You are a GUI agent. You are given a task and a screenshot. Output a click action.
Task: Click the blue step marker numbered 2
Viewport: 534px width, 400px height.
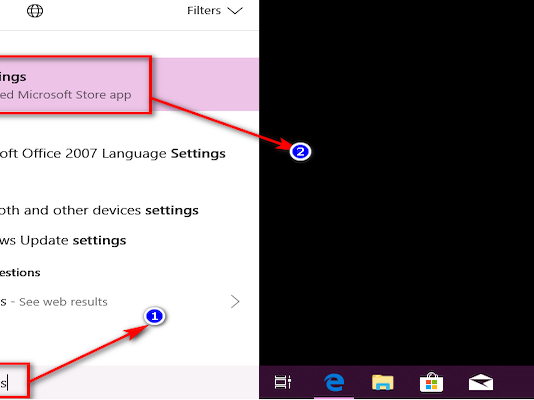(x=300, y=151)
